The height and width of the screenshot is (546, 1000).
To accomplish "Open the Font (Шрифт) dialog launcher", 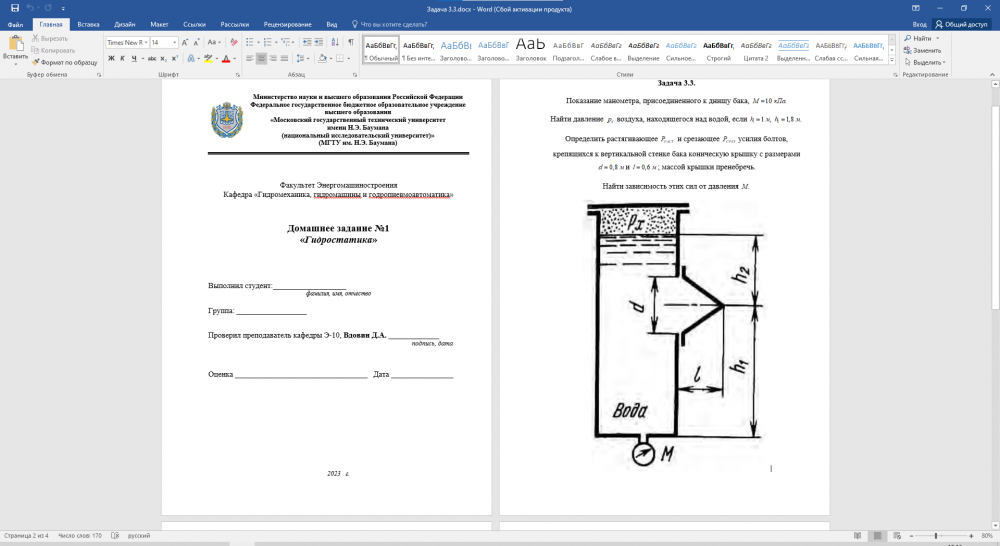I will [237, 75].
